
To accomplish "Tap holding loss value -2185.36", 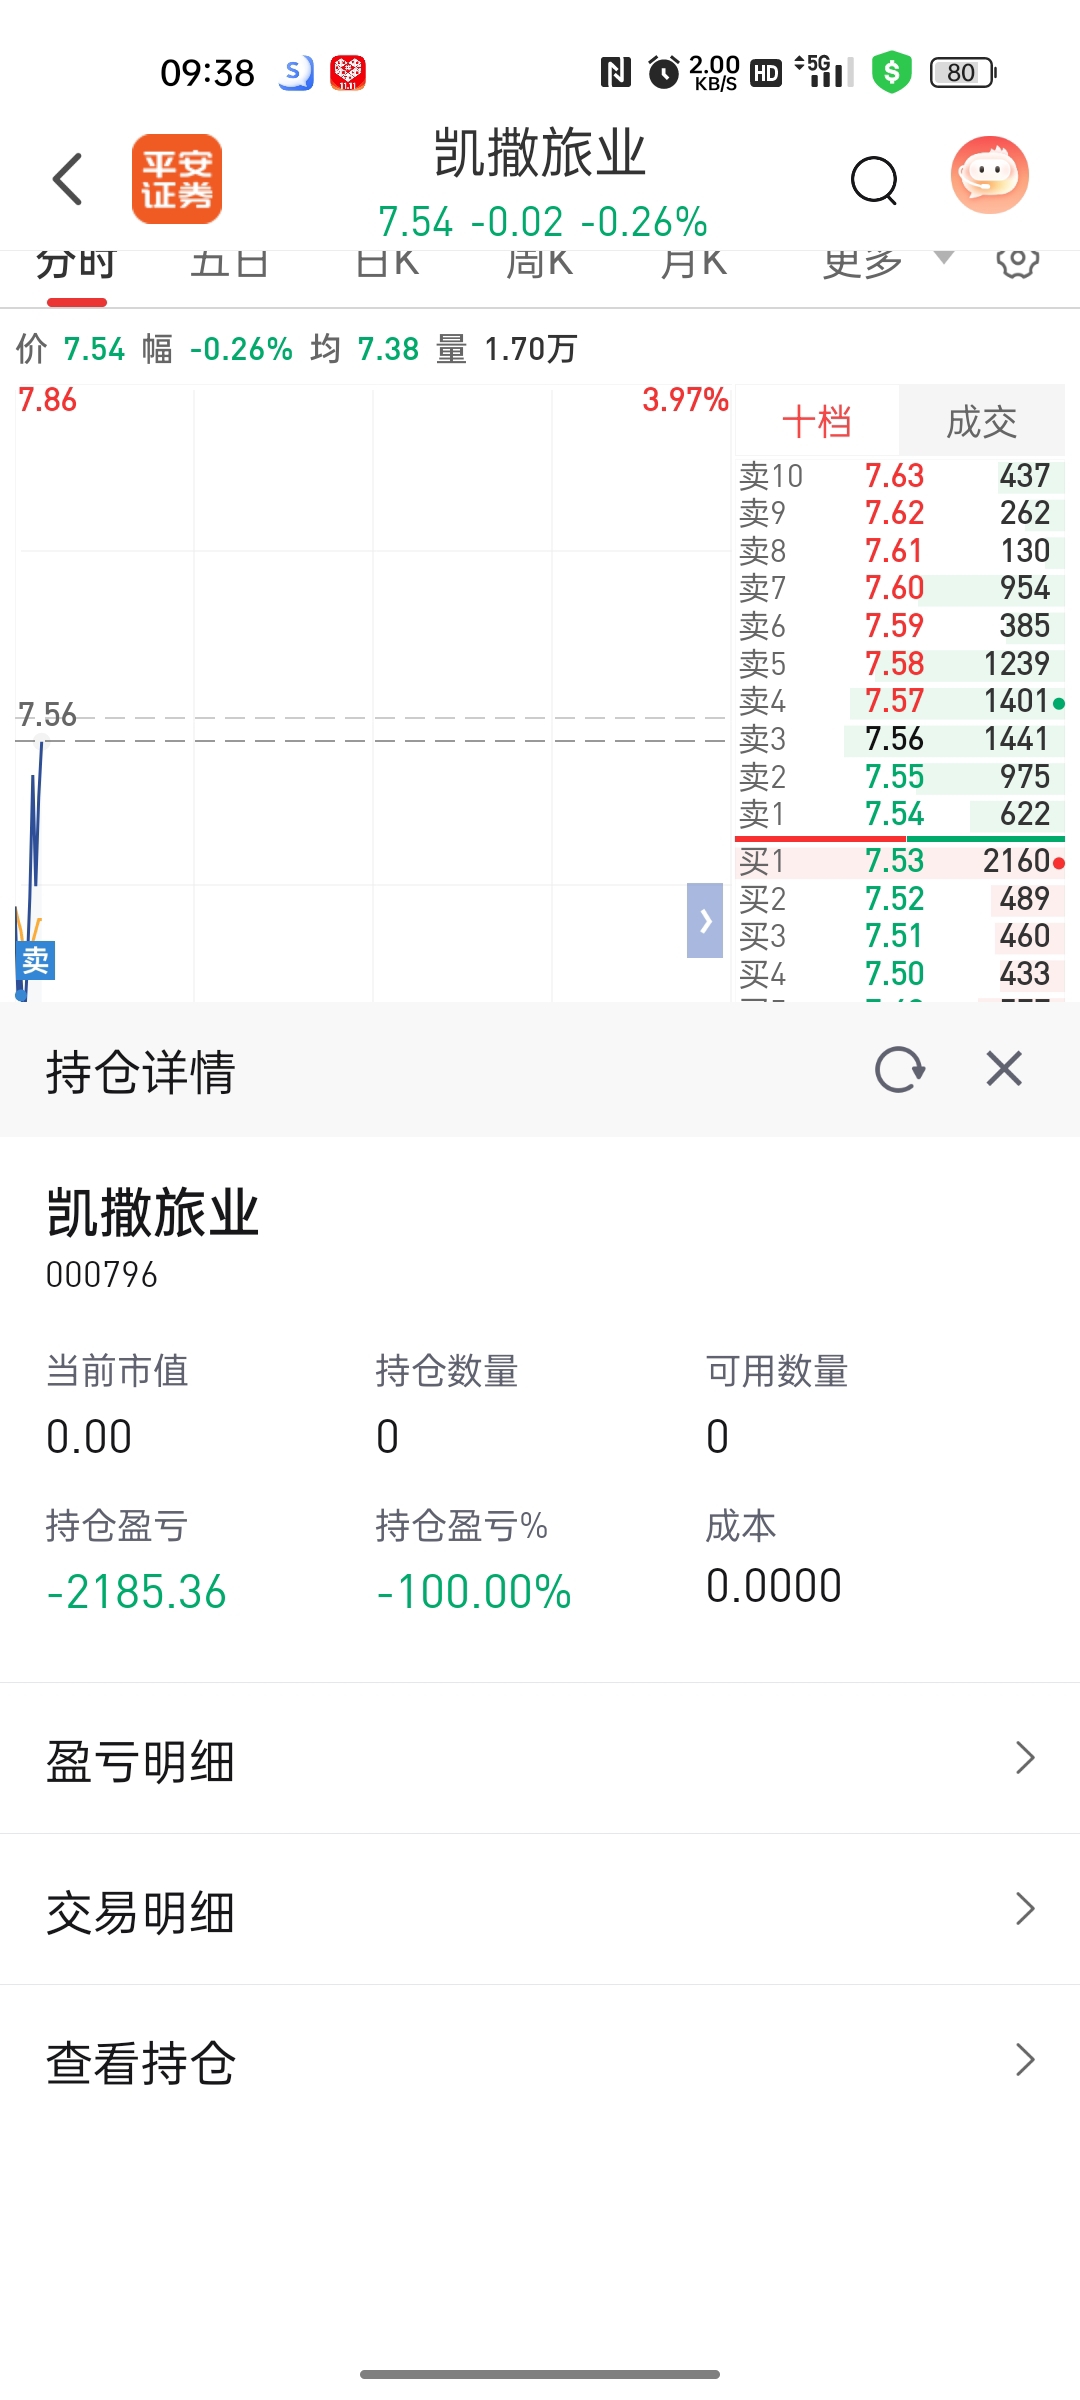I will (137, 1592).
